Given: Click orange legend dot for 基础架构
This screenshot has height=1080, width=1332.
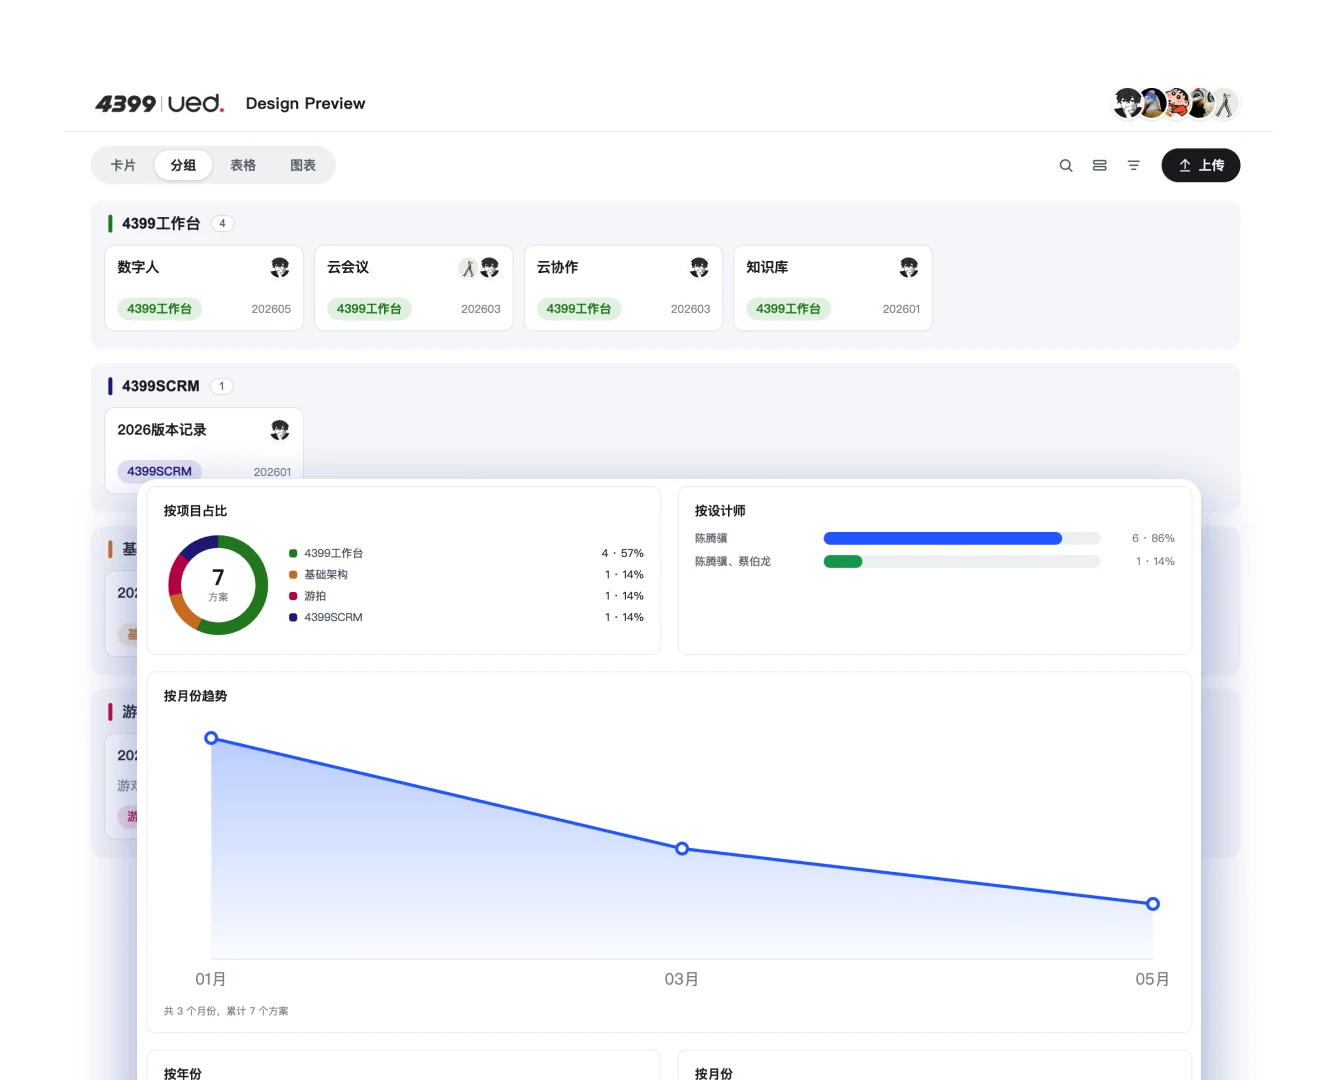Looking at the screenshot, I should click(x=293, y=575).
